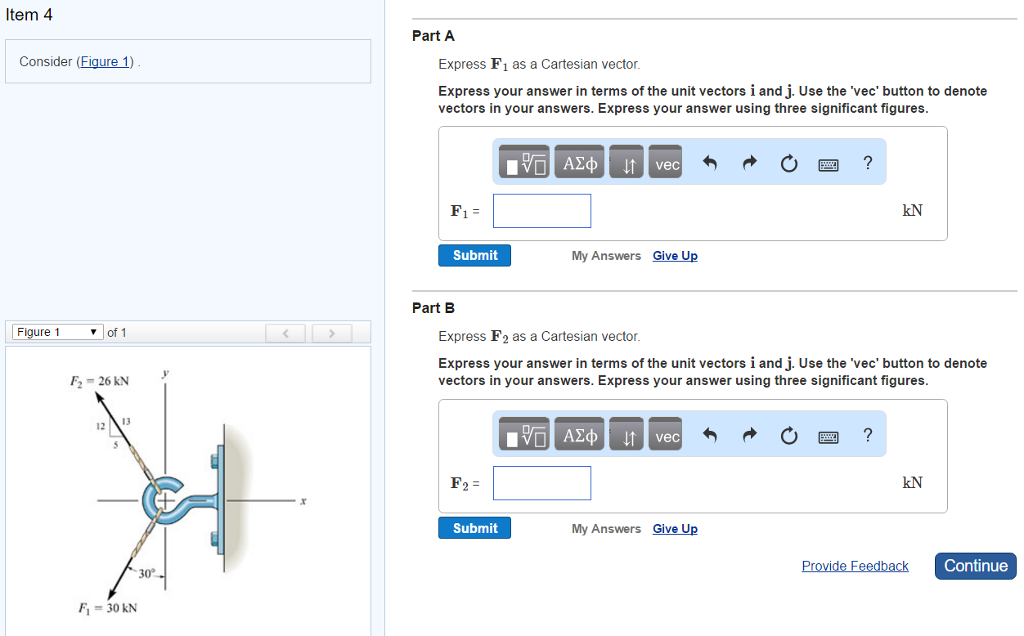Give Up on Part B

(675, 529)
